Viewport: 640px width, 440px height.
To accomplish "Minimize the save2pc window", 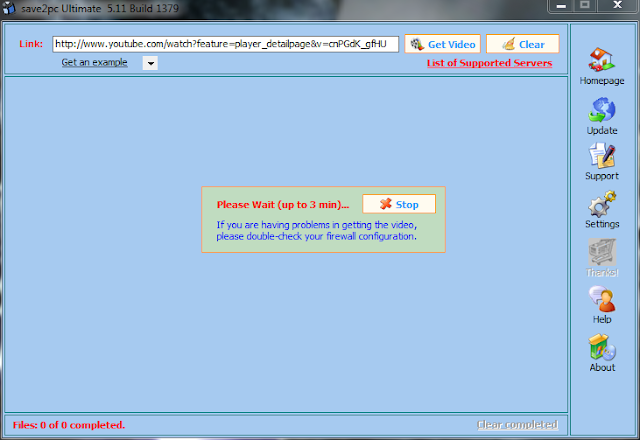I will click(x=561, y=6).
